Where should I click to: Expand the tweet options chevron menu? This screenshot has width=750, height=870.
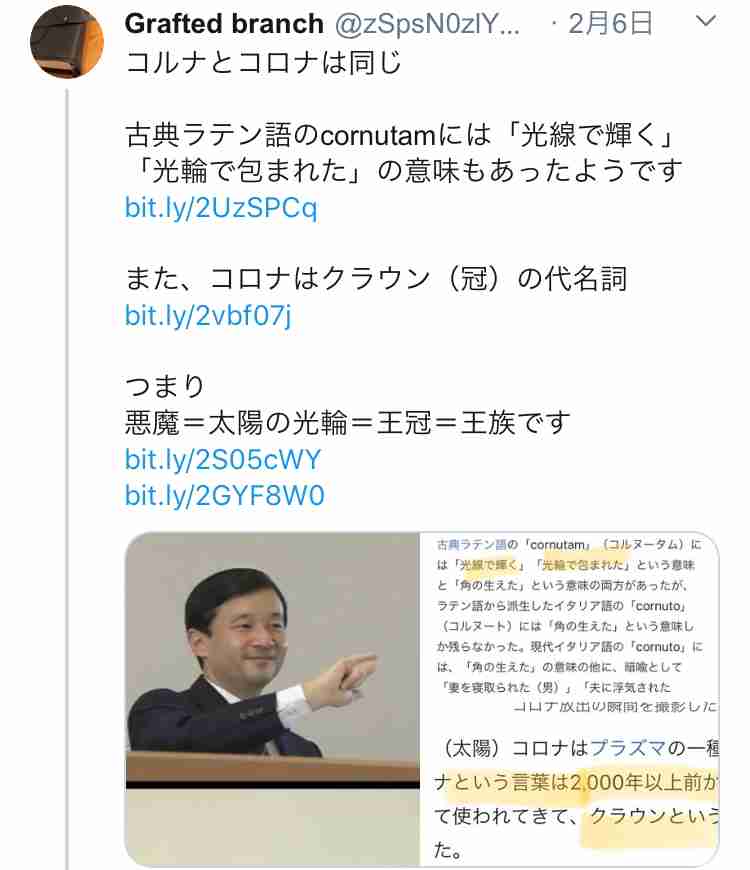(705, 21)
